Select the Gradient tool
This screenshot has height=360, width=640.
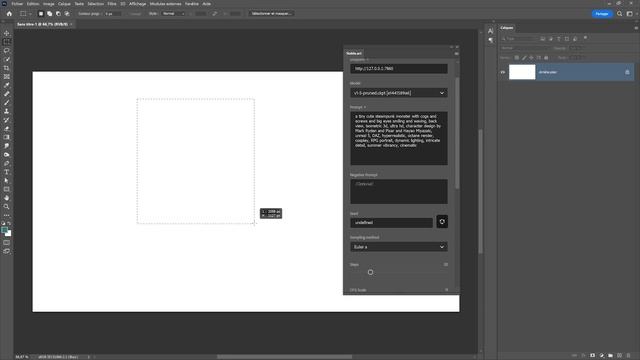7,137
